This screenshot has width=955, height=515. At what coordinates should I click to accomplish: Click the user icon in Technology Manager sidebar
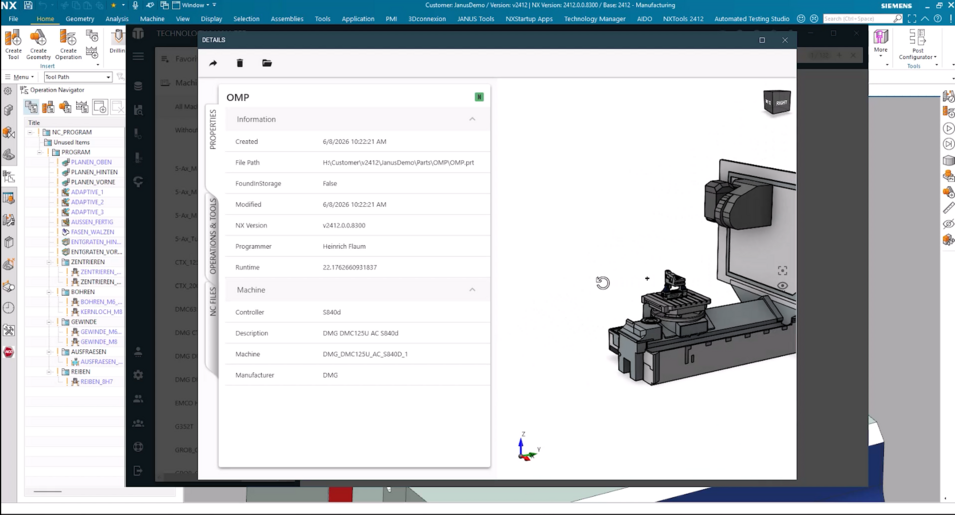coord(138,351)
